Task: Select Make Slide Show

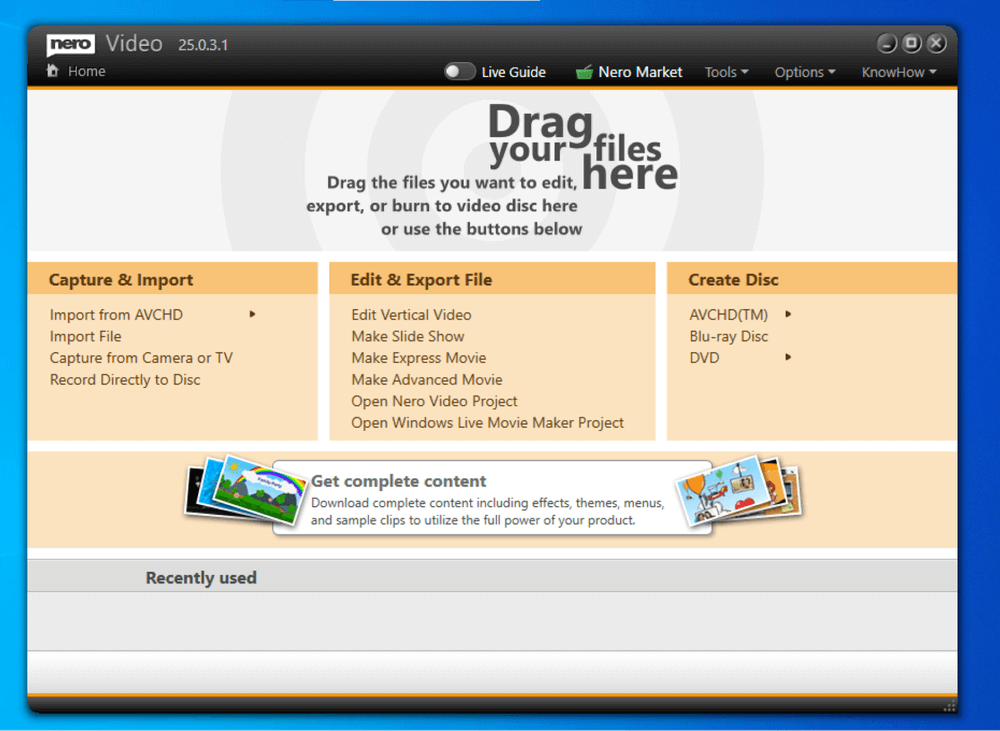Action: (408, 336)
